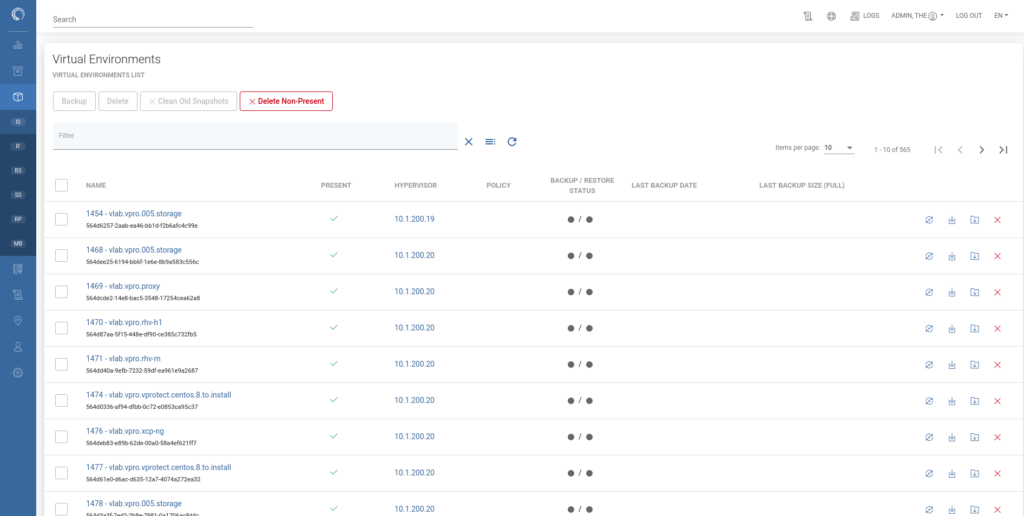Click the refresh icon next to the filter
The height and width of the screenshot is (516, 1024).
coord(512,142)
